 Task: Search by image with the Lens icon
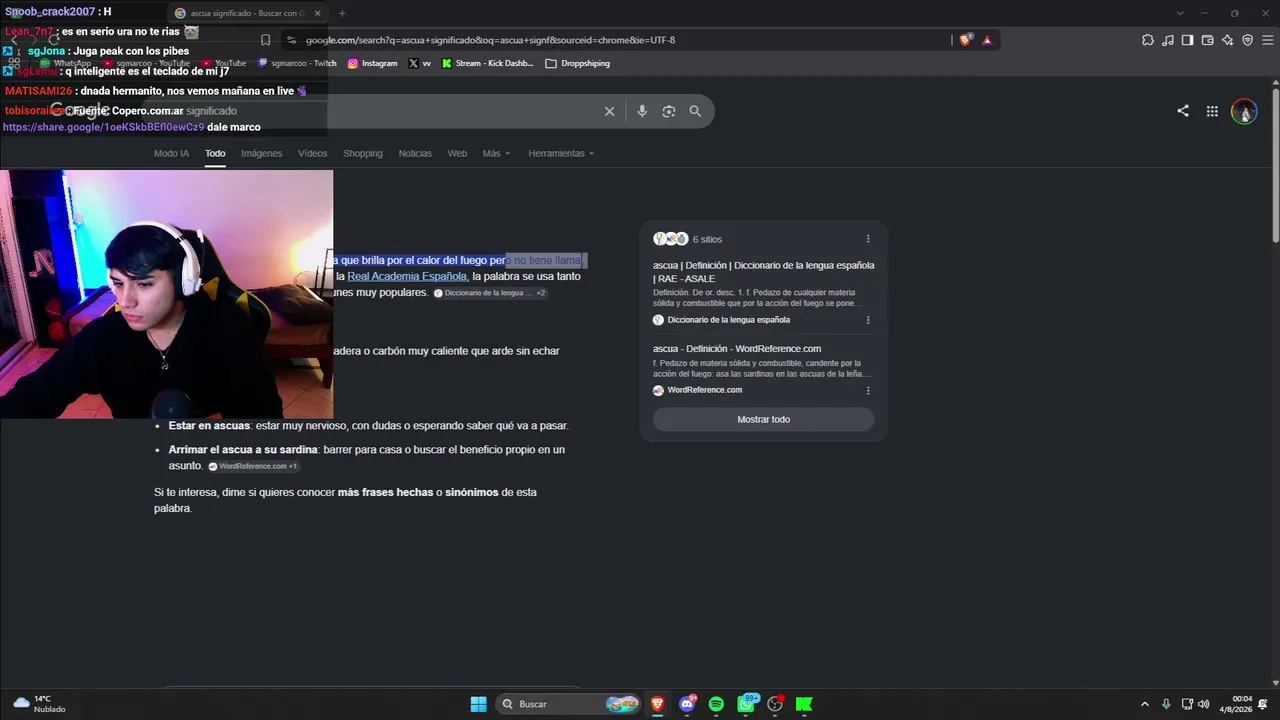point(669,111)
